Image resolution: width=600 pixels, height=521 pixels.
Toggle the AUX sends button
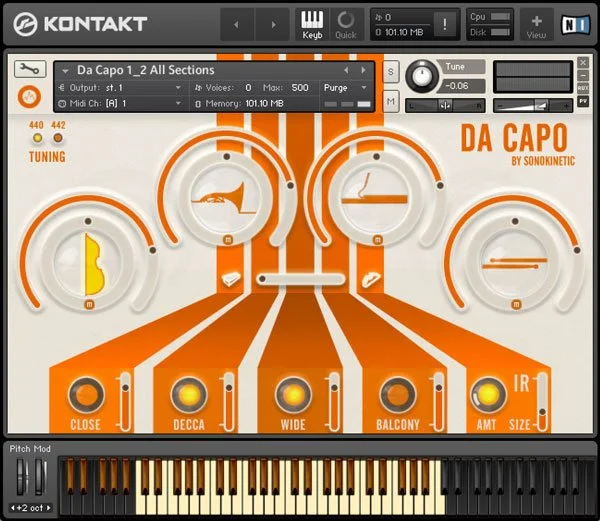point(583,88)
